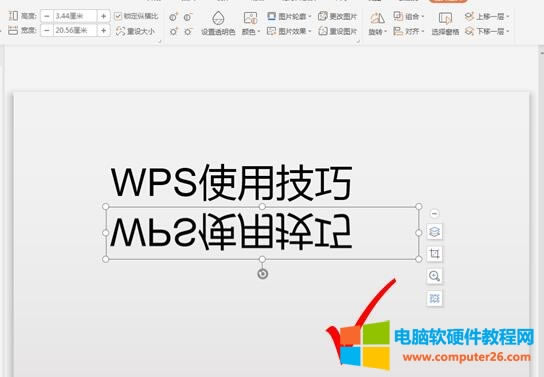This screenshot has width=544, height=377.
Task: Click the width (宽度) input field
Action: coord(75,31)
